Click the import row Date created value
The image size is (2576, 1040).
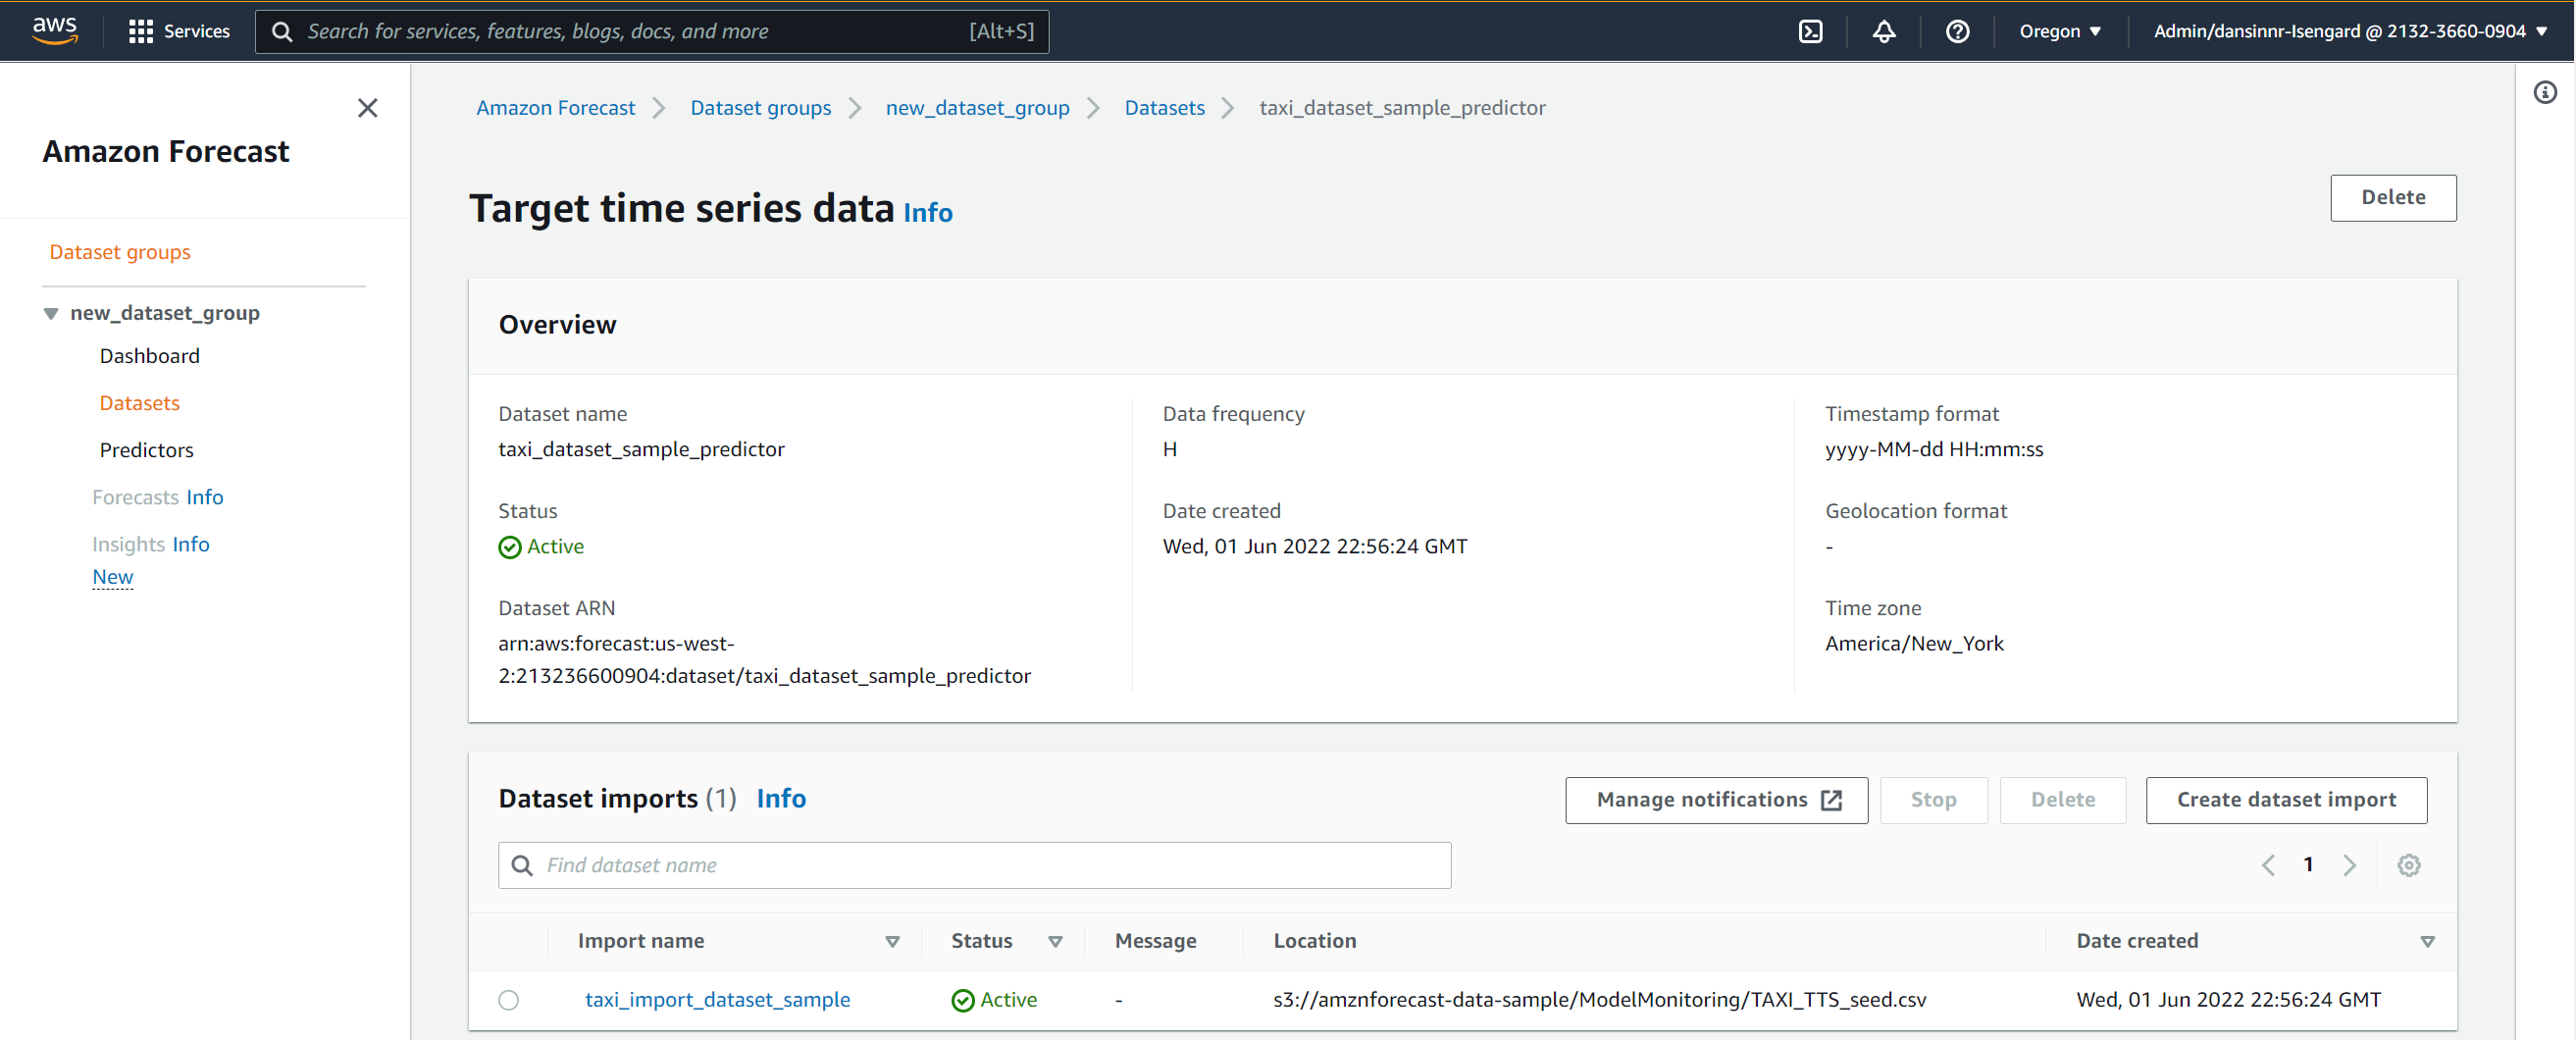(2228, 1000)
